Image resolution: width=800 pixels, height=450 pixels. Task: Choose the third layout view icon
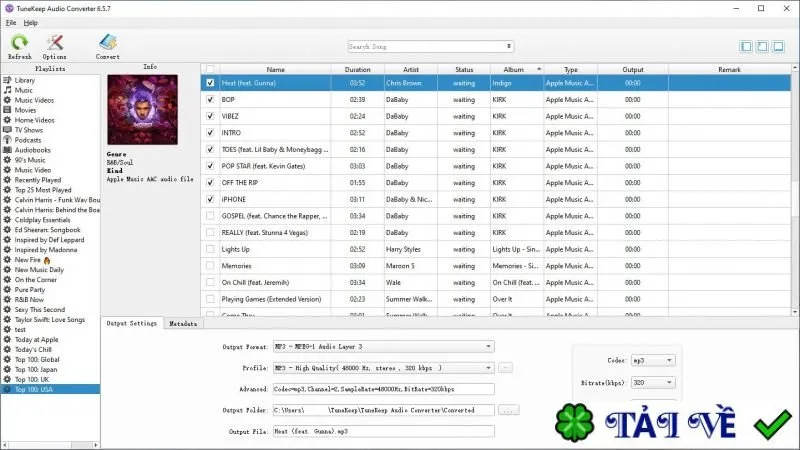point(779,46)
